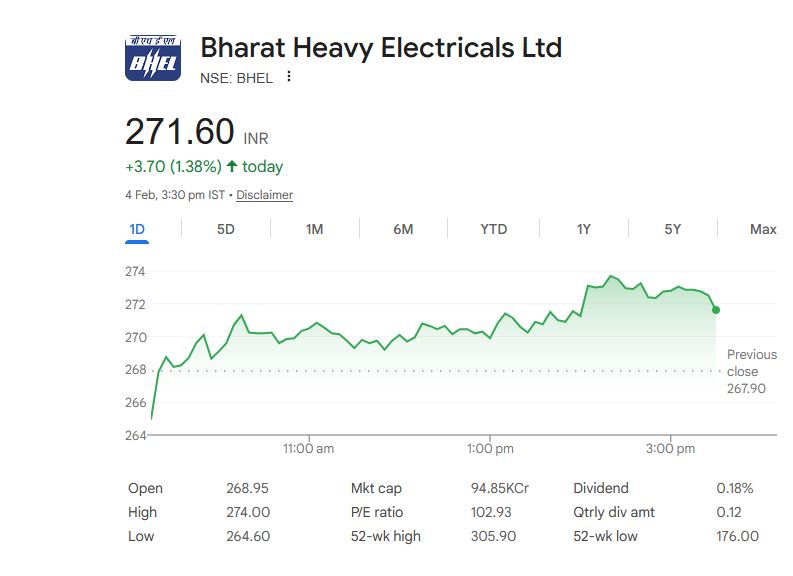This screenshot has height=576, width=793.
Task: View the 1Y price chart
Action: tap(584, 229)
